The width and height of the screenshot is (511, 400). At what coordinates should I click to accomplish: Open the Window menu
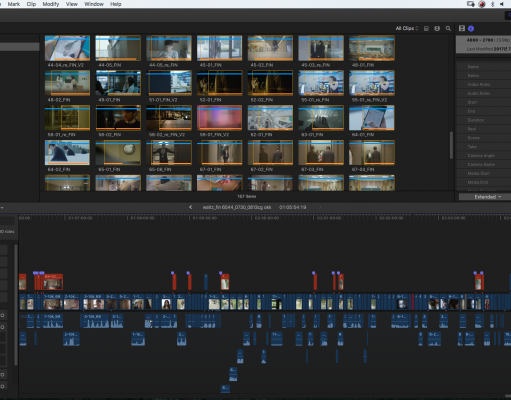click(x=94, y=4)
